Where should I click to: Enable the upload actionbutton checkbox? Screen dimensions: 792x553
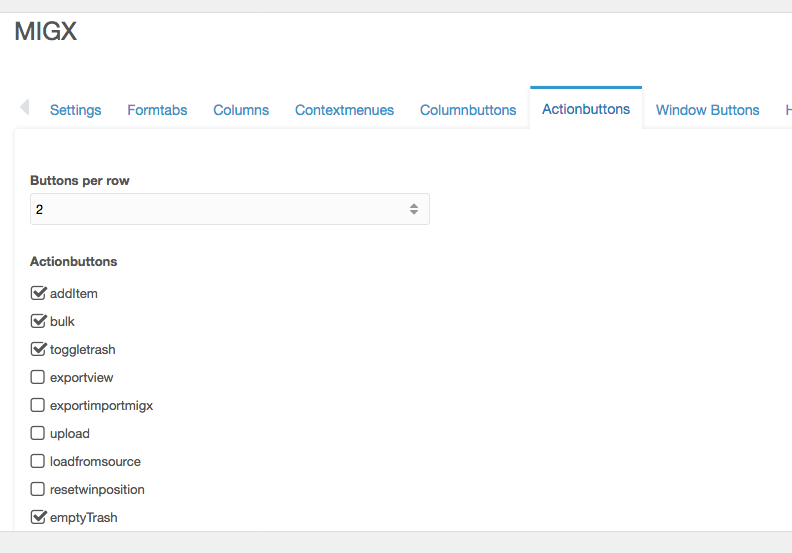(x=37, y=433)
